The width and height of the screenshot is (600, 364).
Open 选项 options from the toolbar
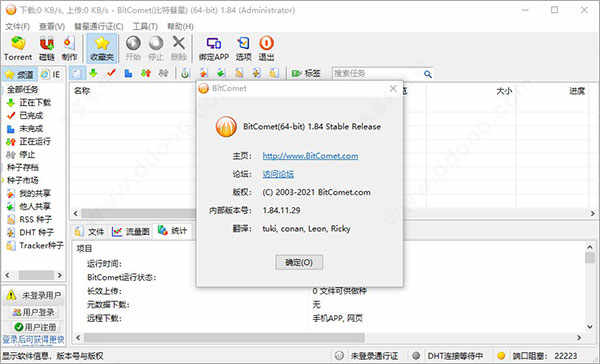point(243,49)
